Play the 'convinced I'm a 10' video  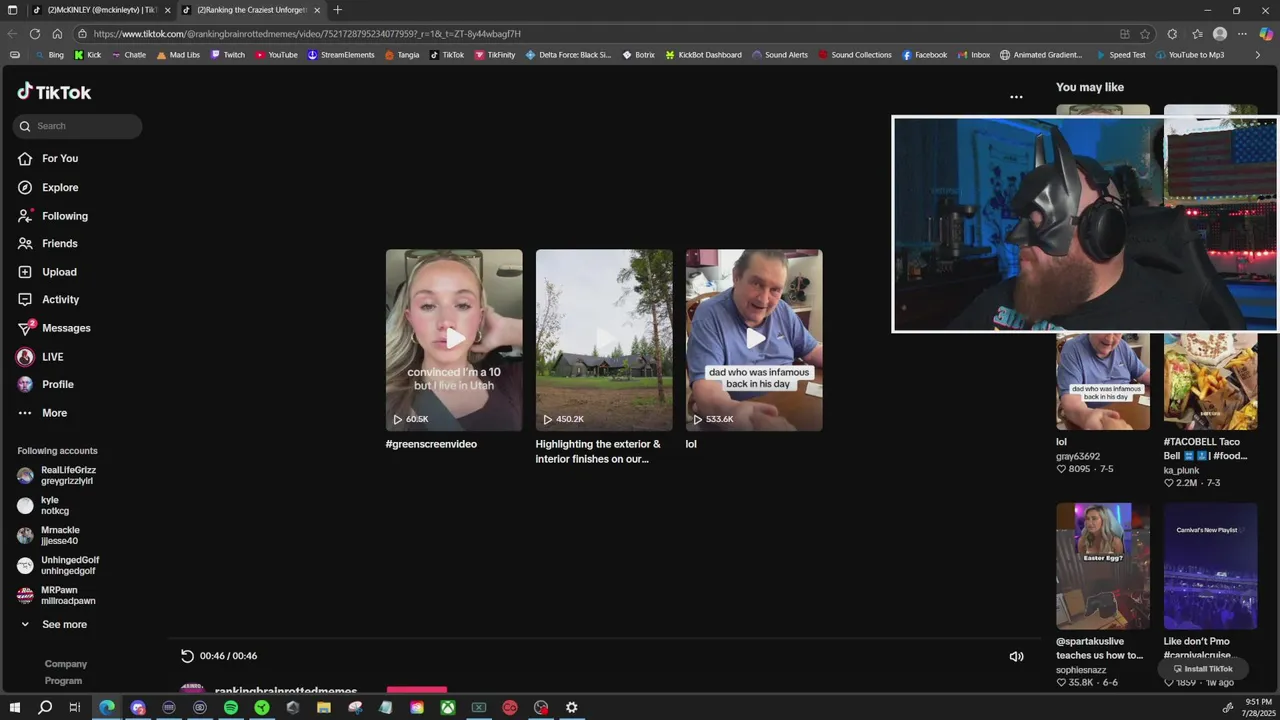tap(454, 340)
